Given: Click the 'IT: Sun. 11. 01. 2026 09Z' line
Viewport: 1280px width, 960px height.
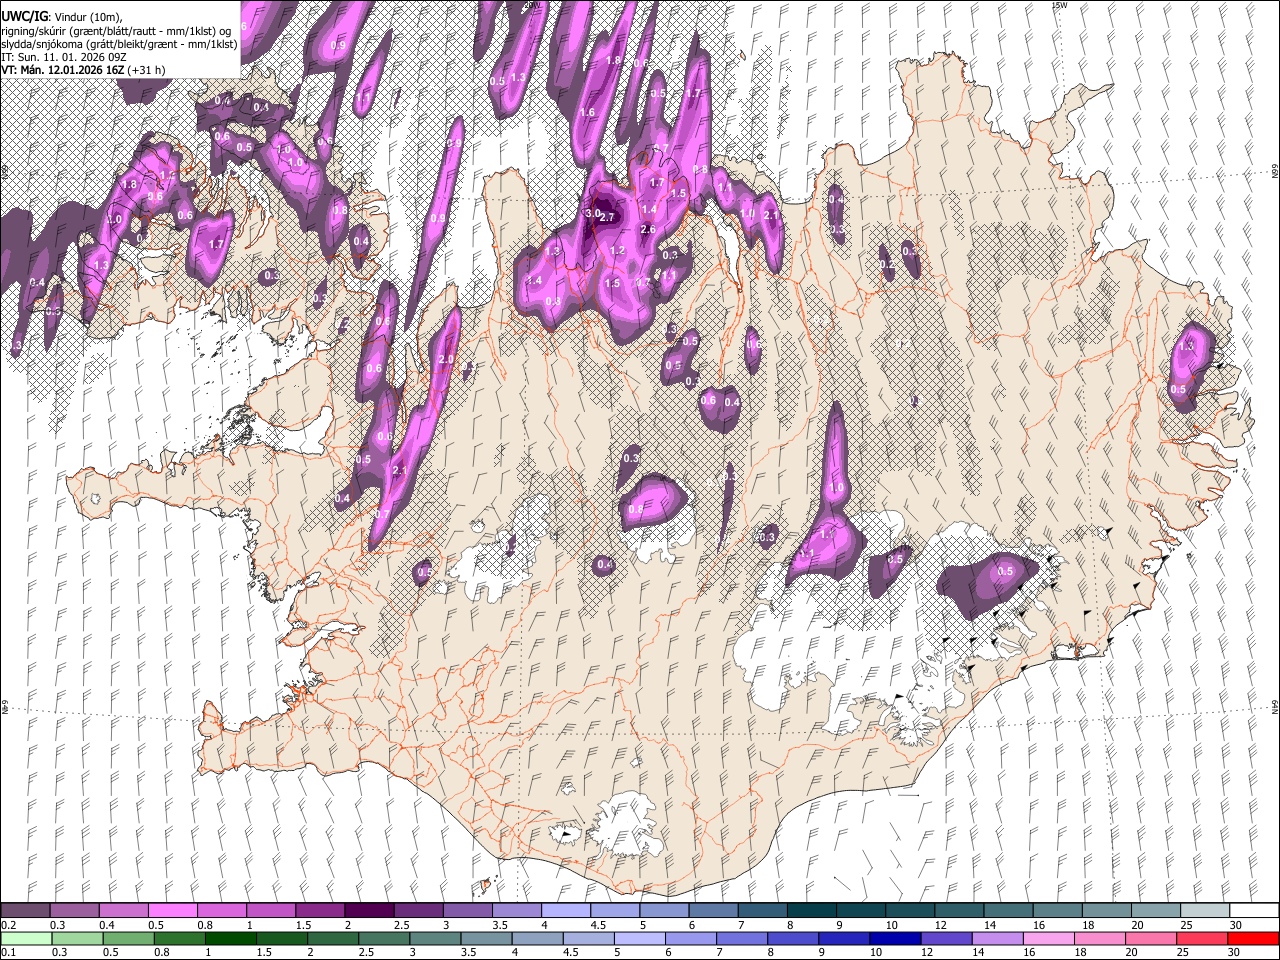Looking at the screenshot, I should click(x=62, y=57).
